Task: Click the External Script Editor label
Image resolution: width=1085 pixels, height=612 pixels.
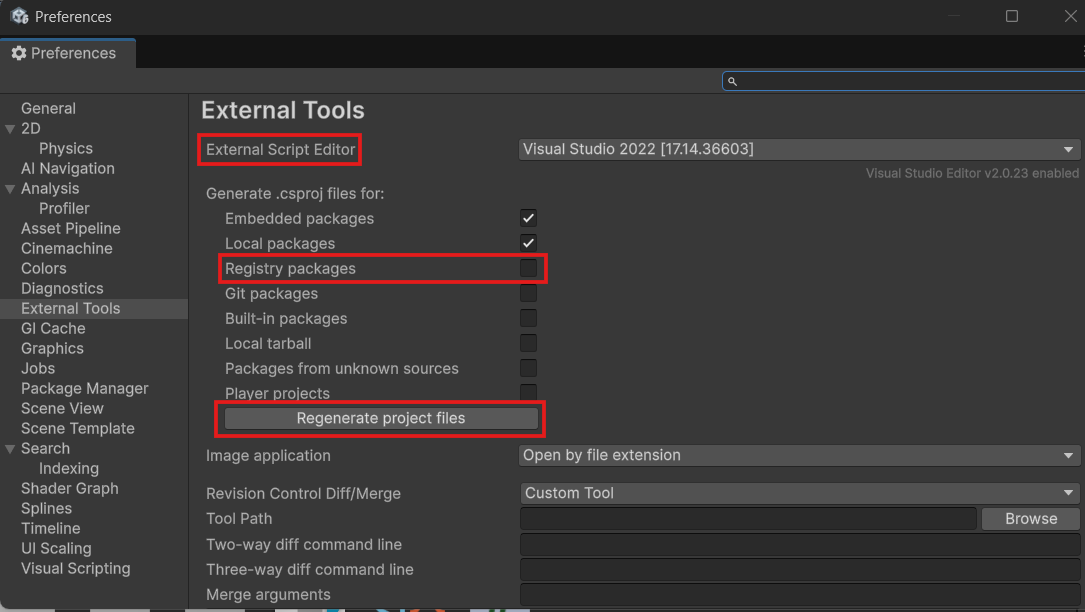Action: pyautogui.click(x=280, y=150)
